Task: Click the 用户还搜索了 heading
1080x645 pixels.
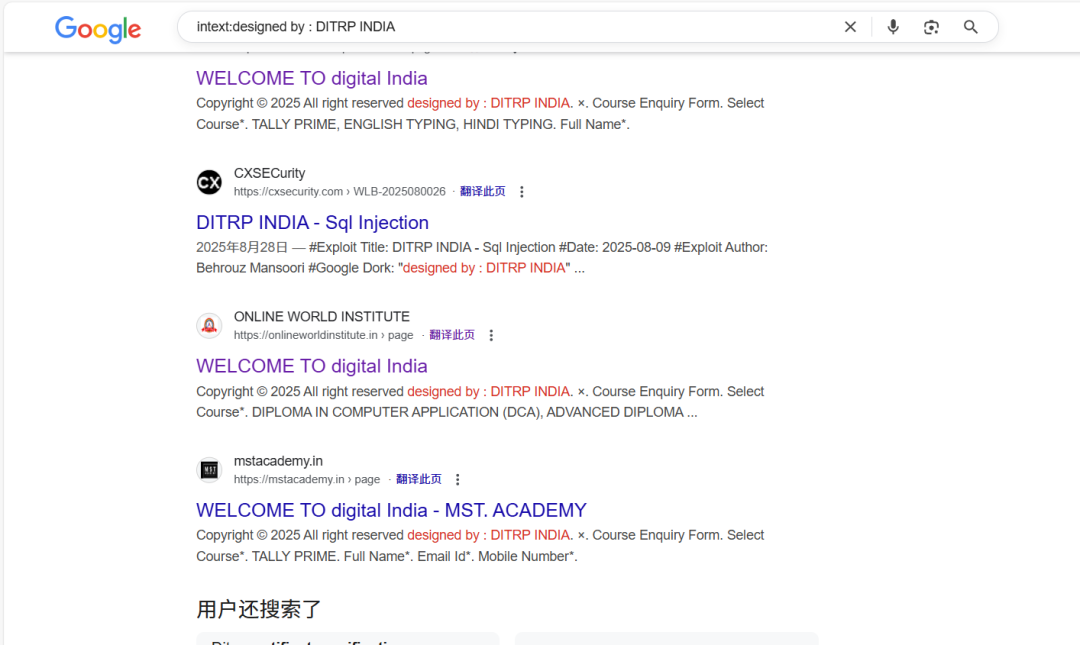Action: 259,609
